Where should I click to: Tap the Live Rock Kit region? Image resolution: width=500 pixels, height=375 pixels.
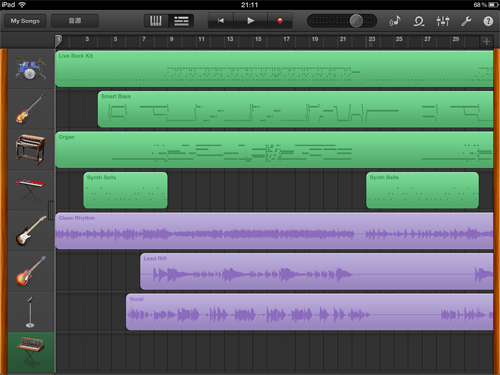[274, 69]
